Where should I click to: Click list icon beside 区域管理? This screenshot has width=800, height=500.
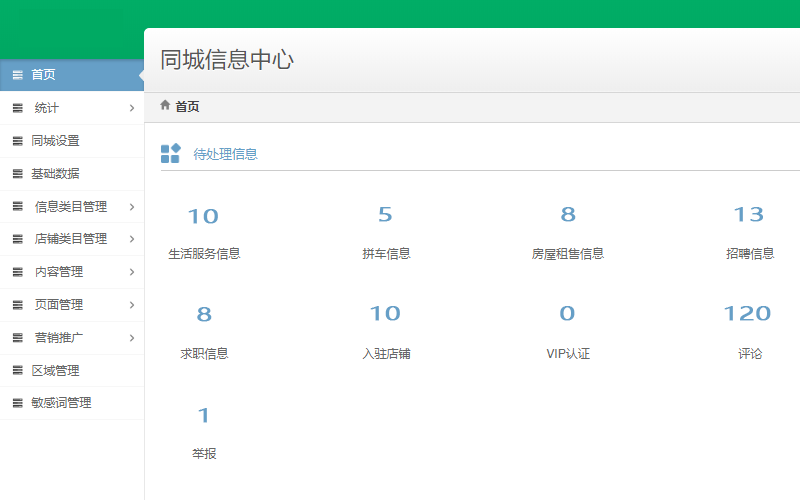click(x=17, y=371)
